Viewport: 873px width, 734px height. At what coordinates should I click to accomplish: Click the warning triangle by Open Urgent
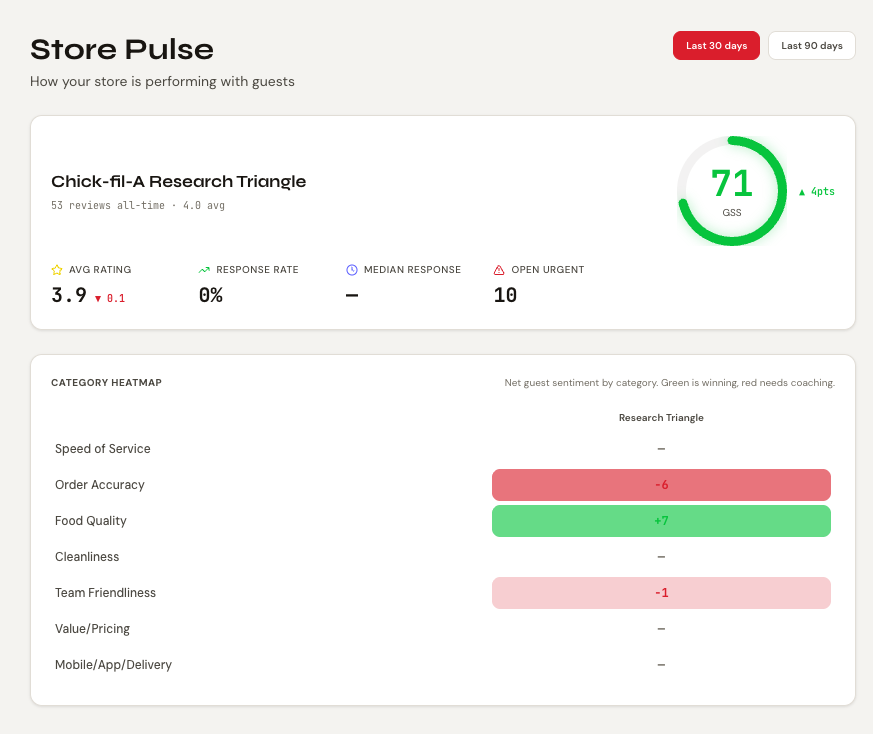coord(499,270)
